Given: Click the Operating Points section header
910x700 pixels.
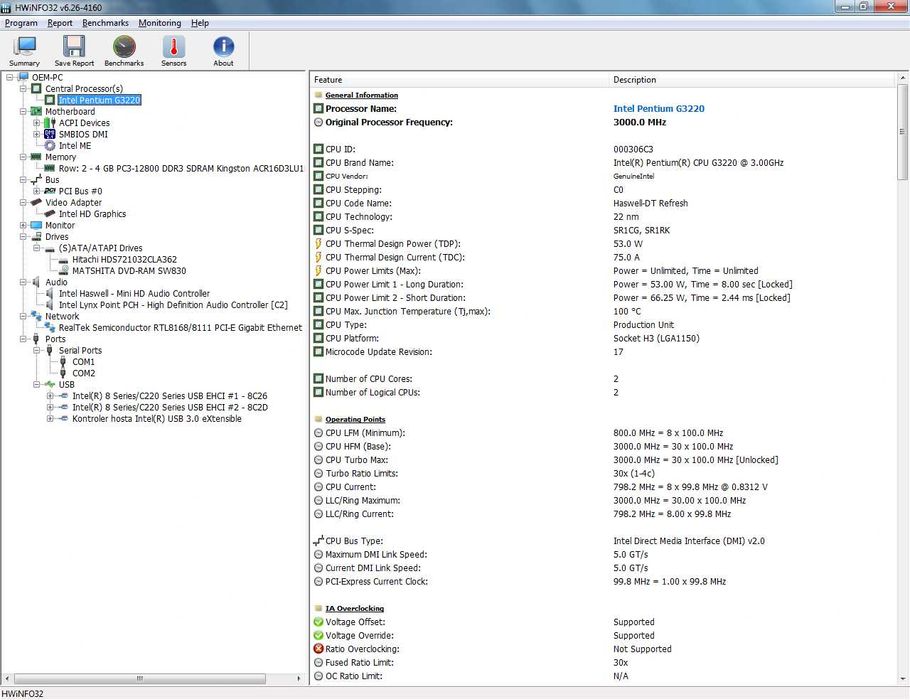Looking at the screenshot, I should (355, 419).
